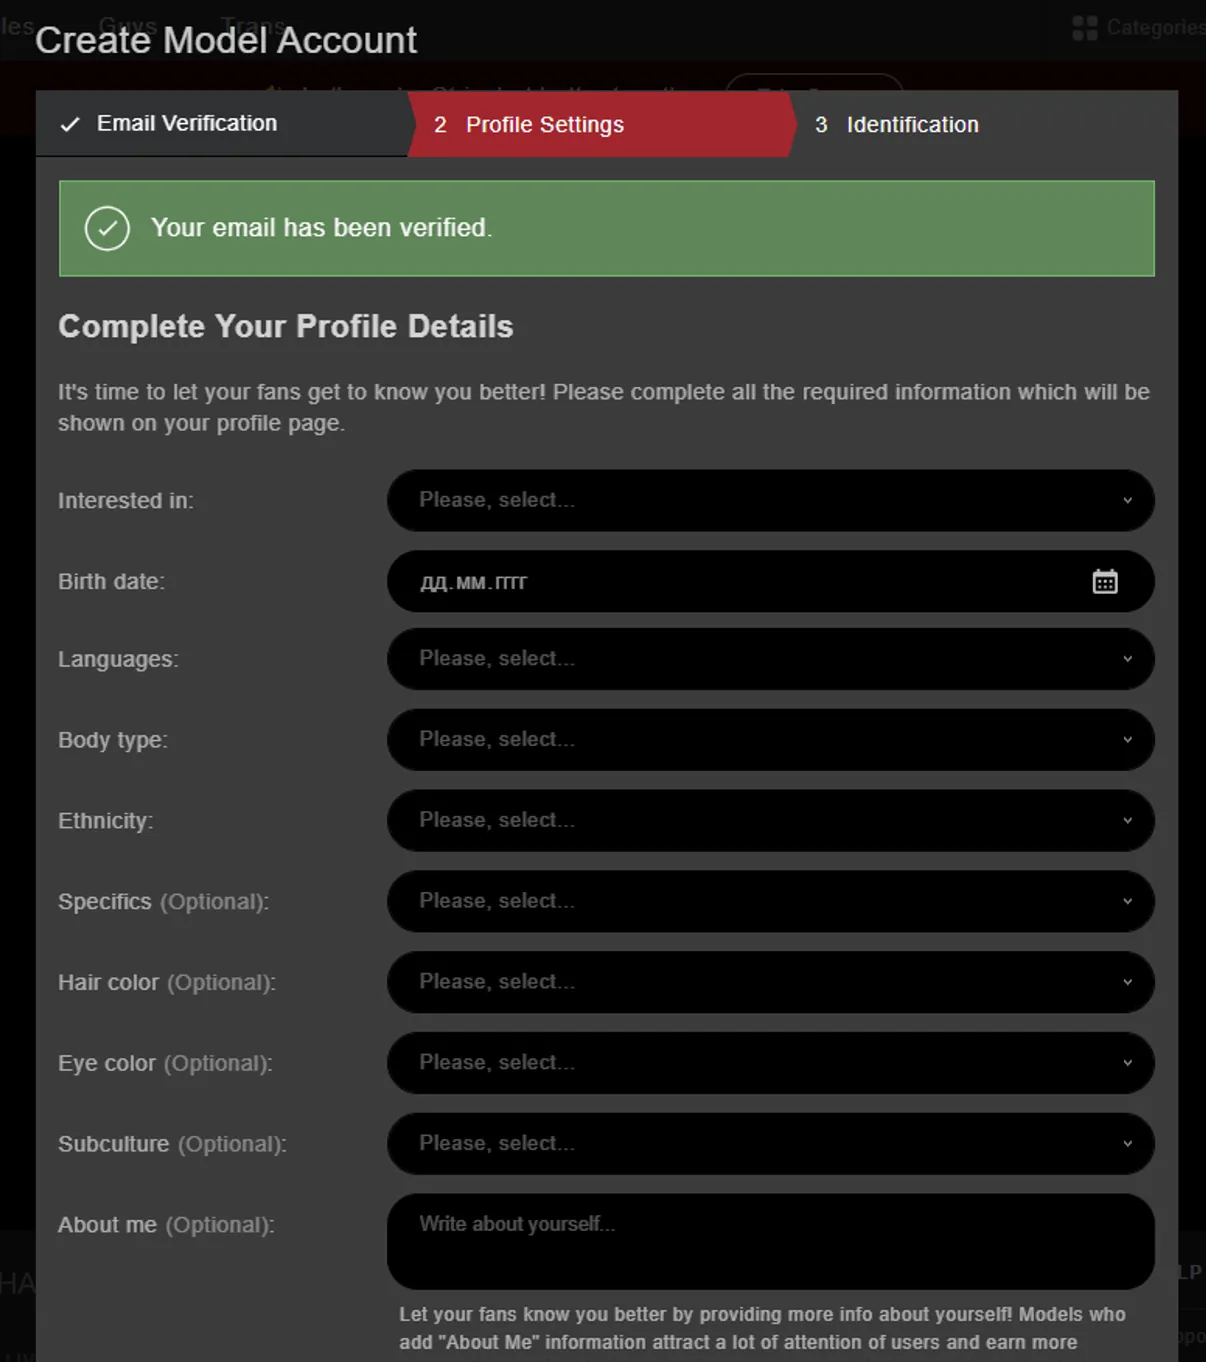
Task: Click the Languages dropdown chevron arrow
Action: pyautogui.click(x=1127, y=659)
